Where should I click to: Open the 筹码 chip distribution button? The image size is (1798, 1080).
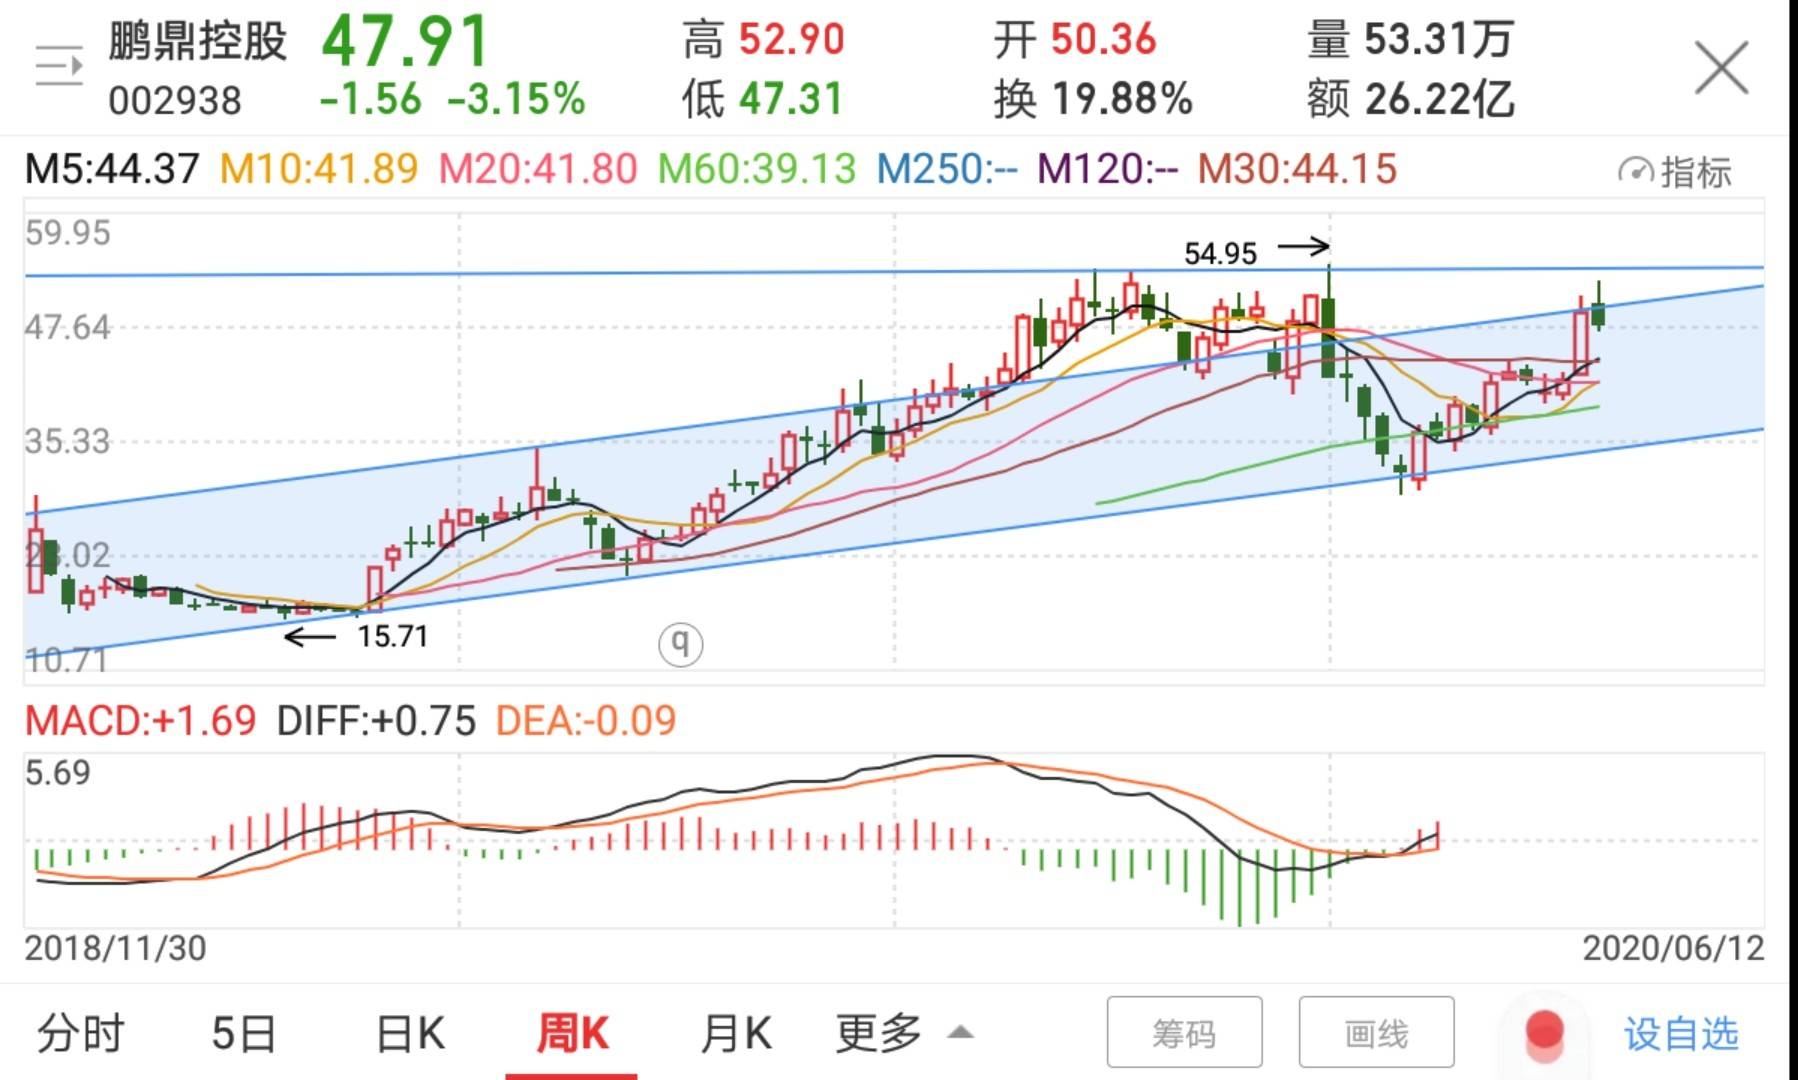pos(1185,1032)
